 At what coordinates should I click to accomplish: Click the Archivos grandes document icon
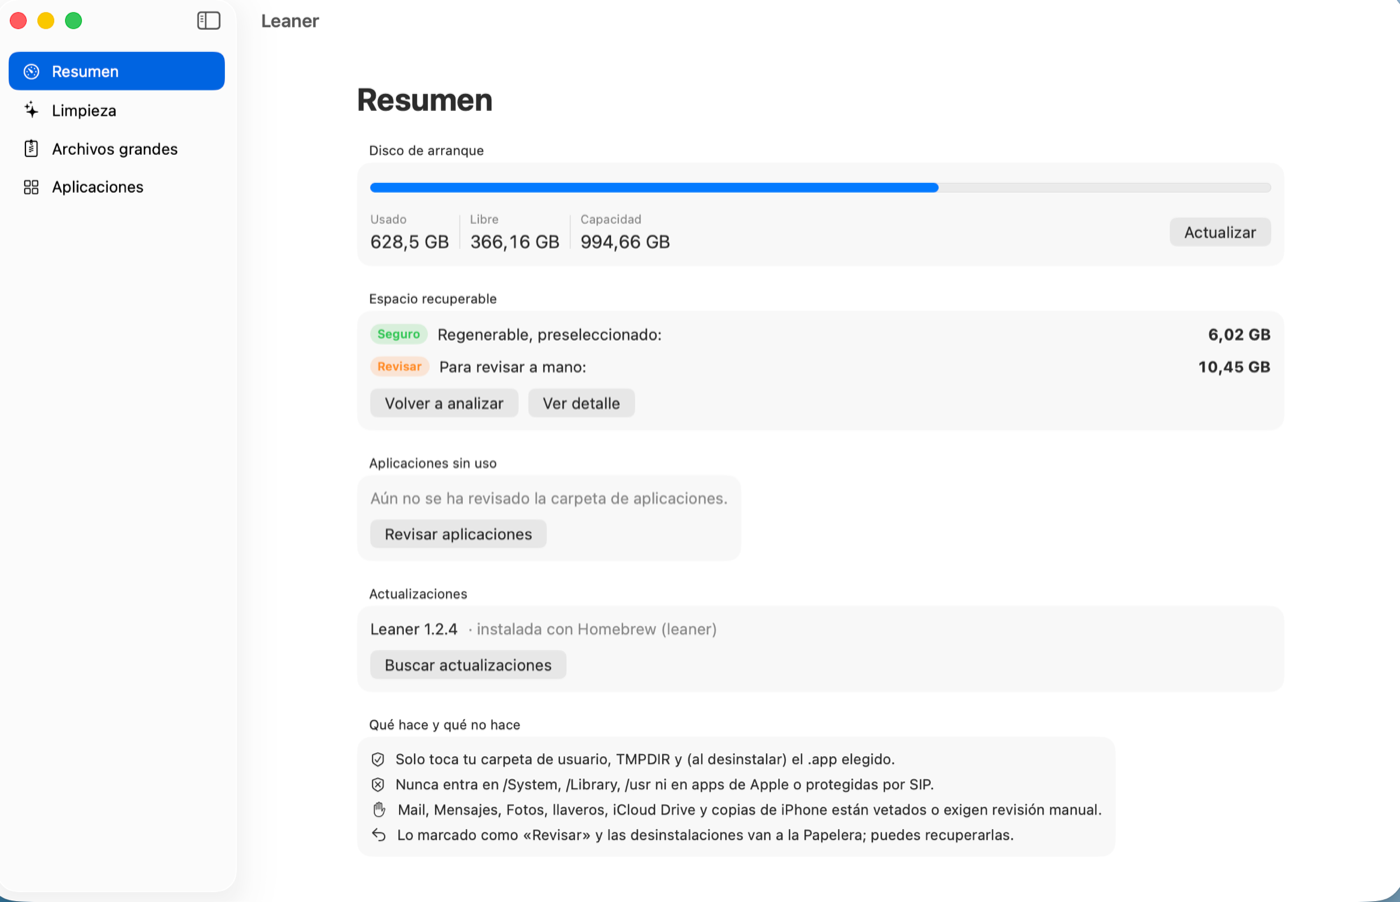pyautogui.click(x=31, y=149)
